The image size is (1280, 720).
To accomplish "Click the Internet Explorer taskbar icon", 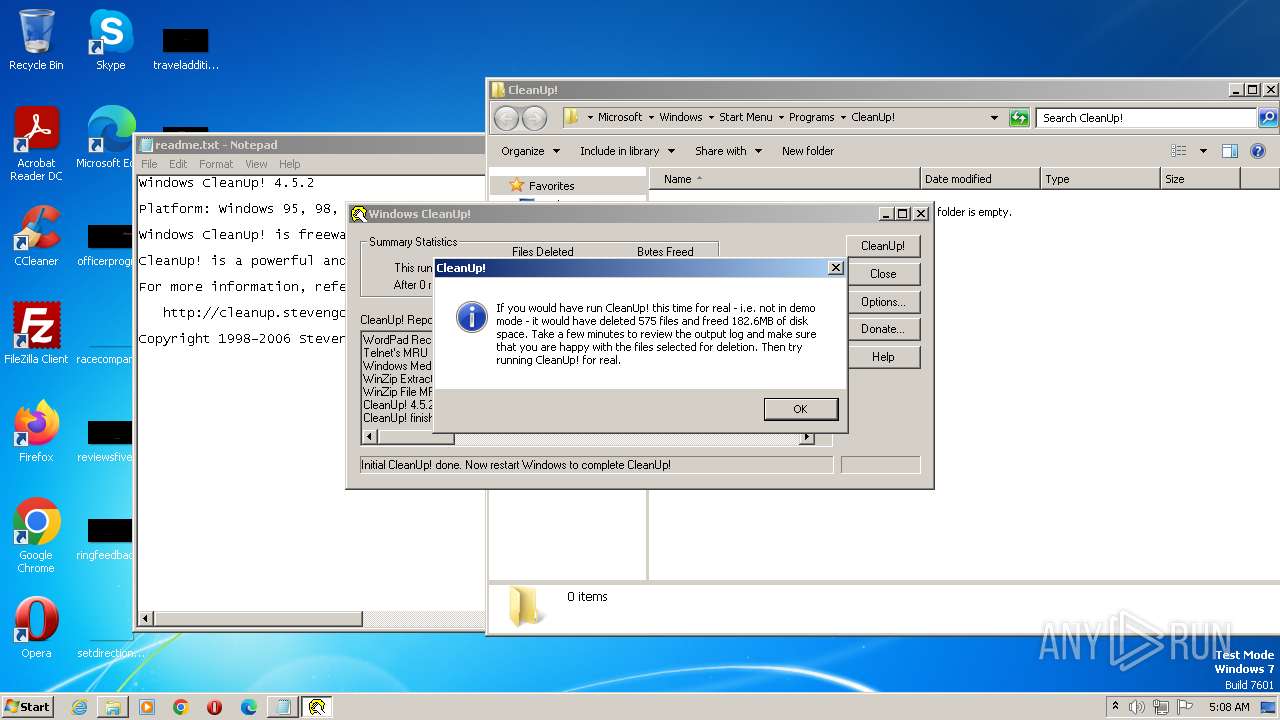I will [79, 707].
